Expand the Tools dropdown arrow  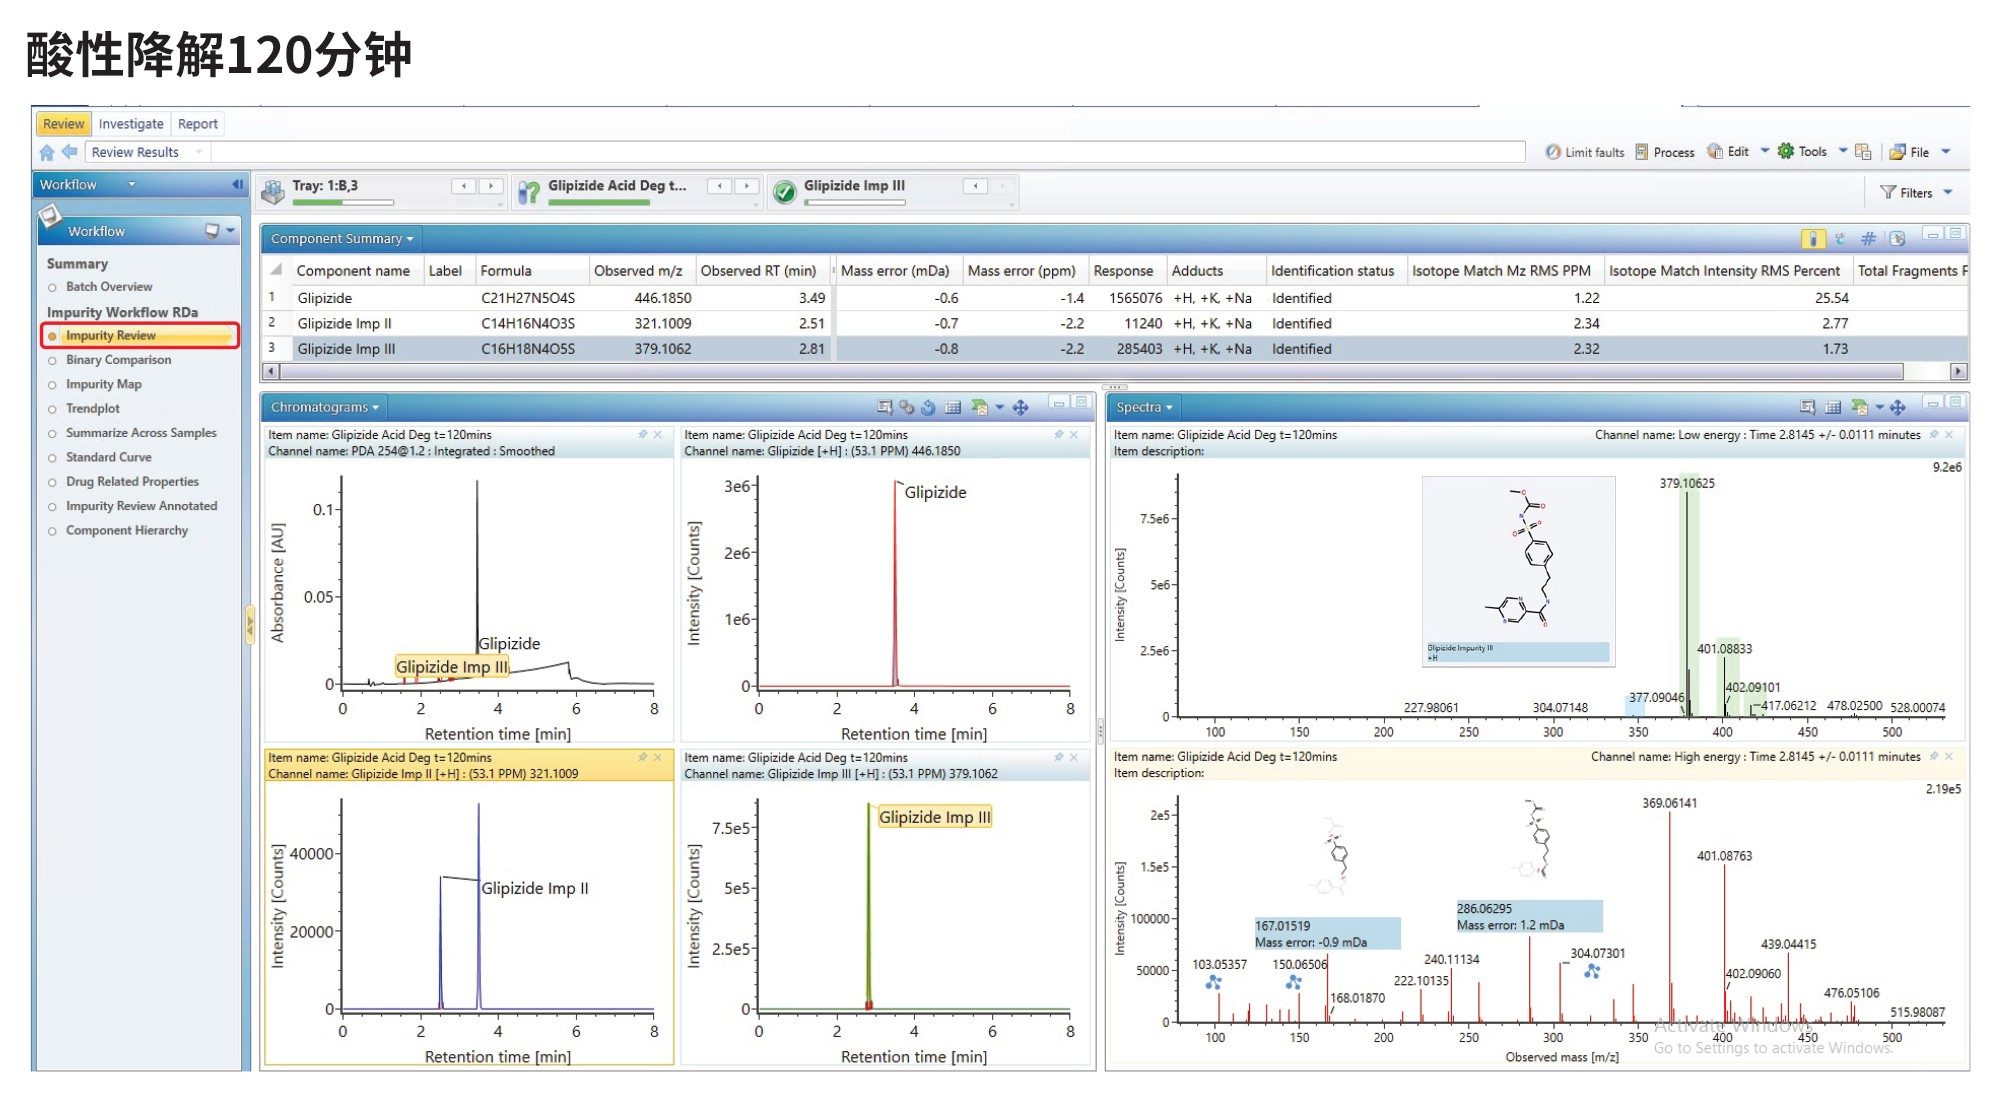[1843, 151]
